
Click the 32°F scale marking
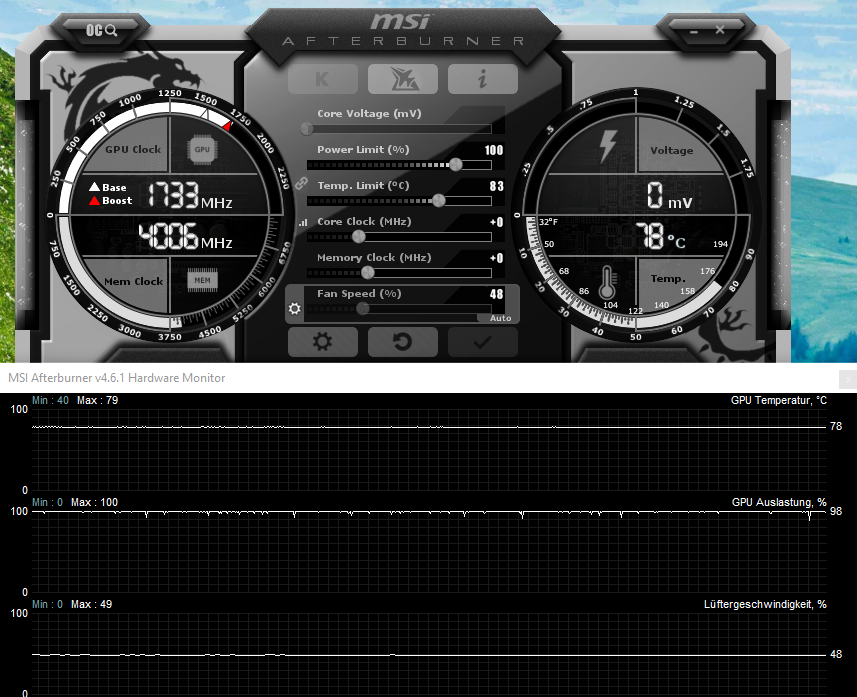click(549, 222)
